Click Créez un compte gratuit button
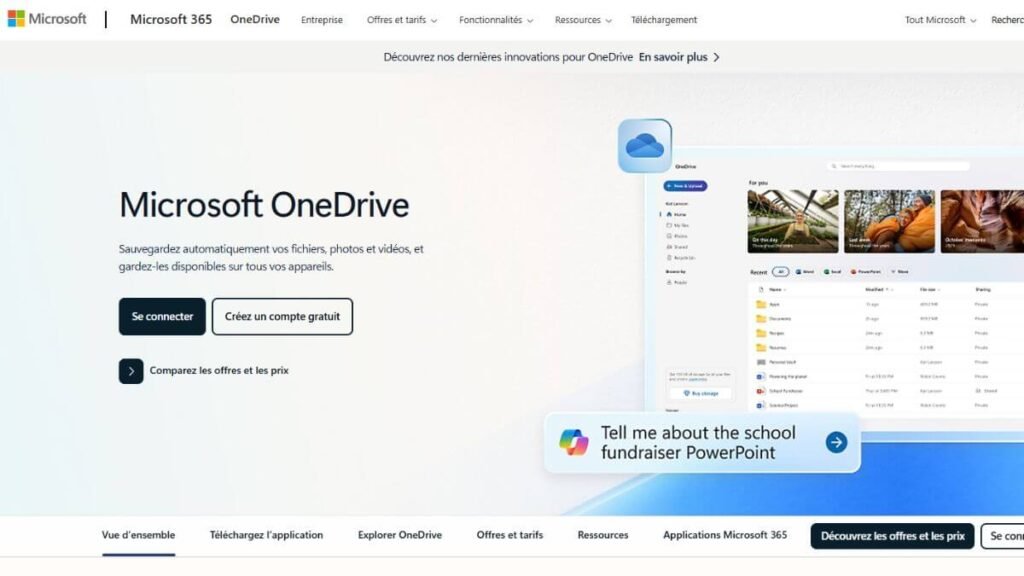1024x576 pixels. 282,317
